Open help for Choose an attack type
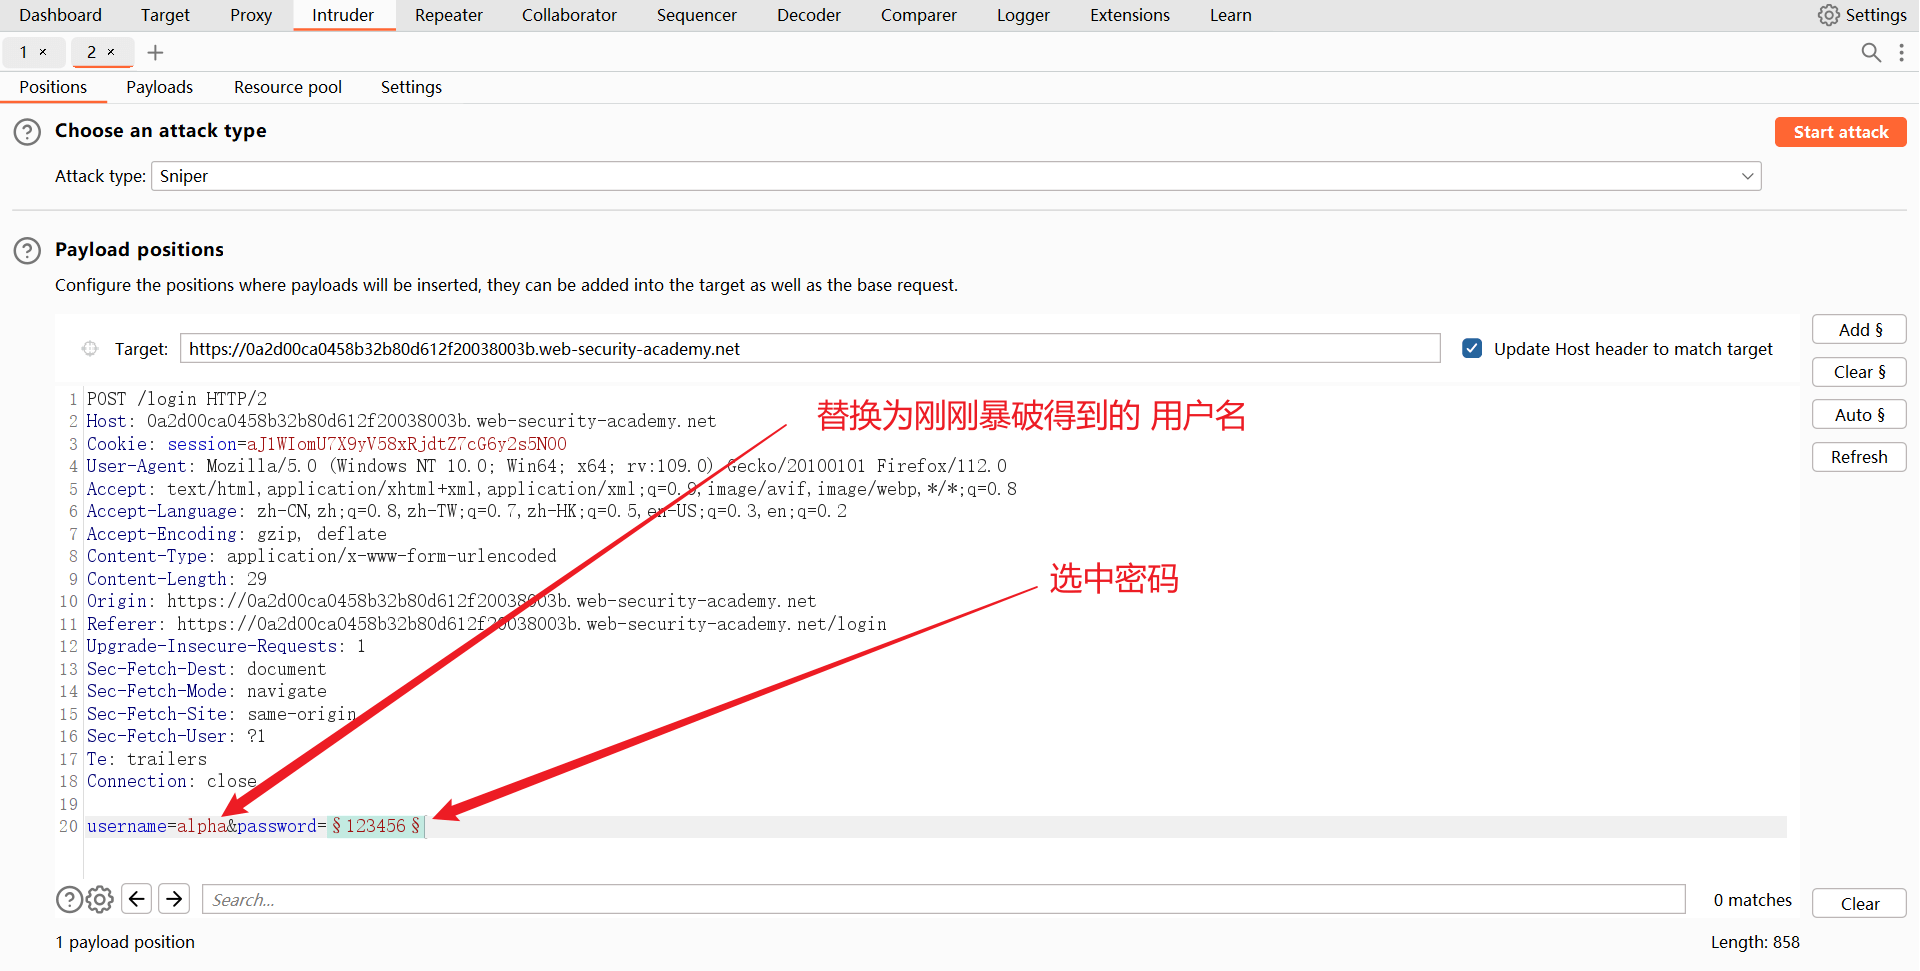The width and height of the screenshot is (1920, 971). point(27,132)
